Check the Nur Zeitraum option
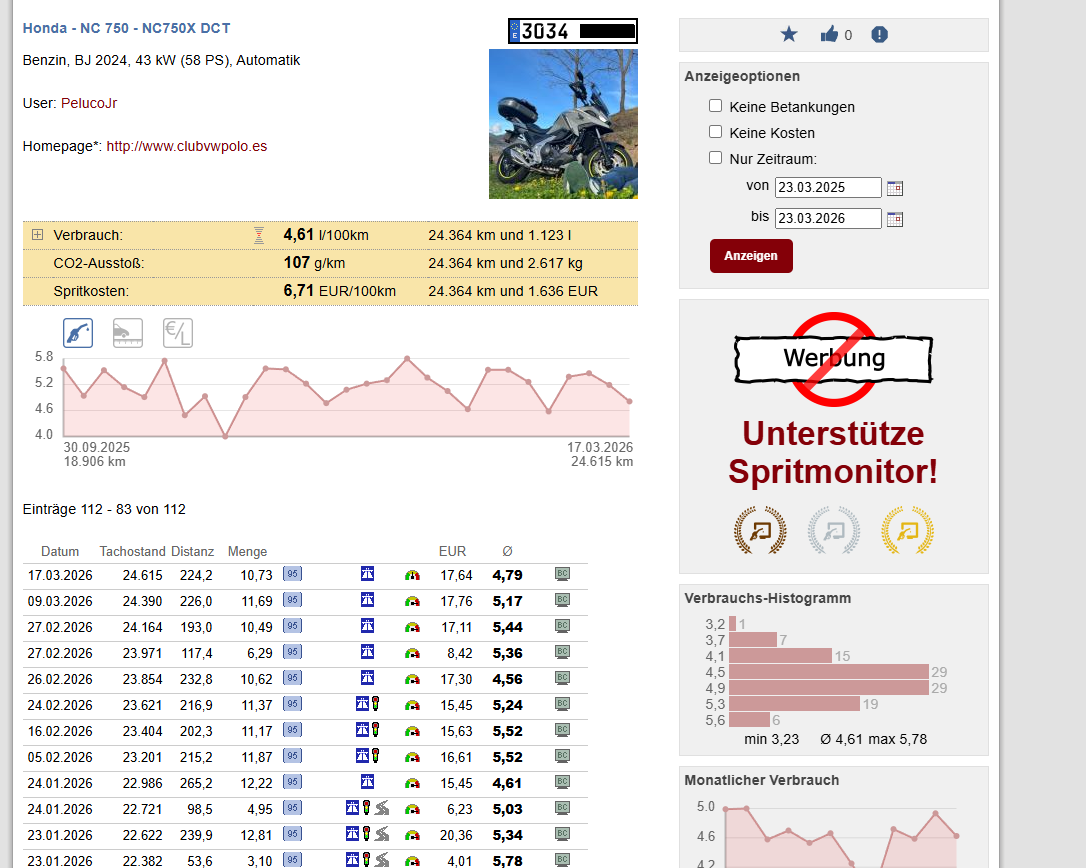The height and width of the screenshot is (868, 1086). point(715,158)
